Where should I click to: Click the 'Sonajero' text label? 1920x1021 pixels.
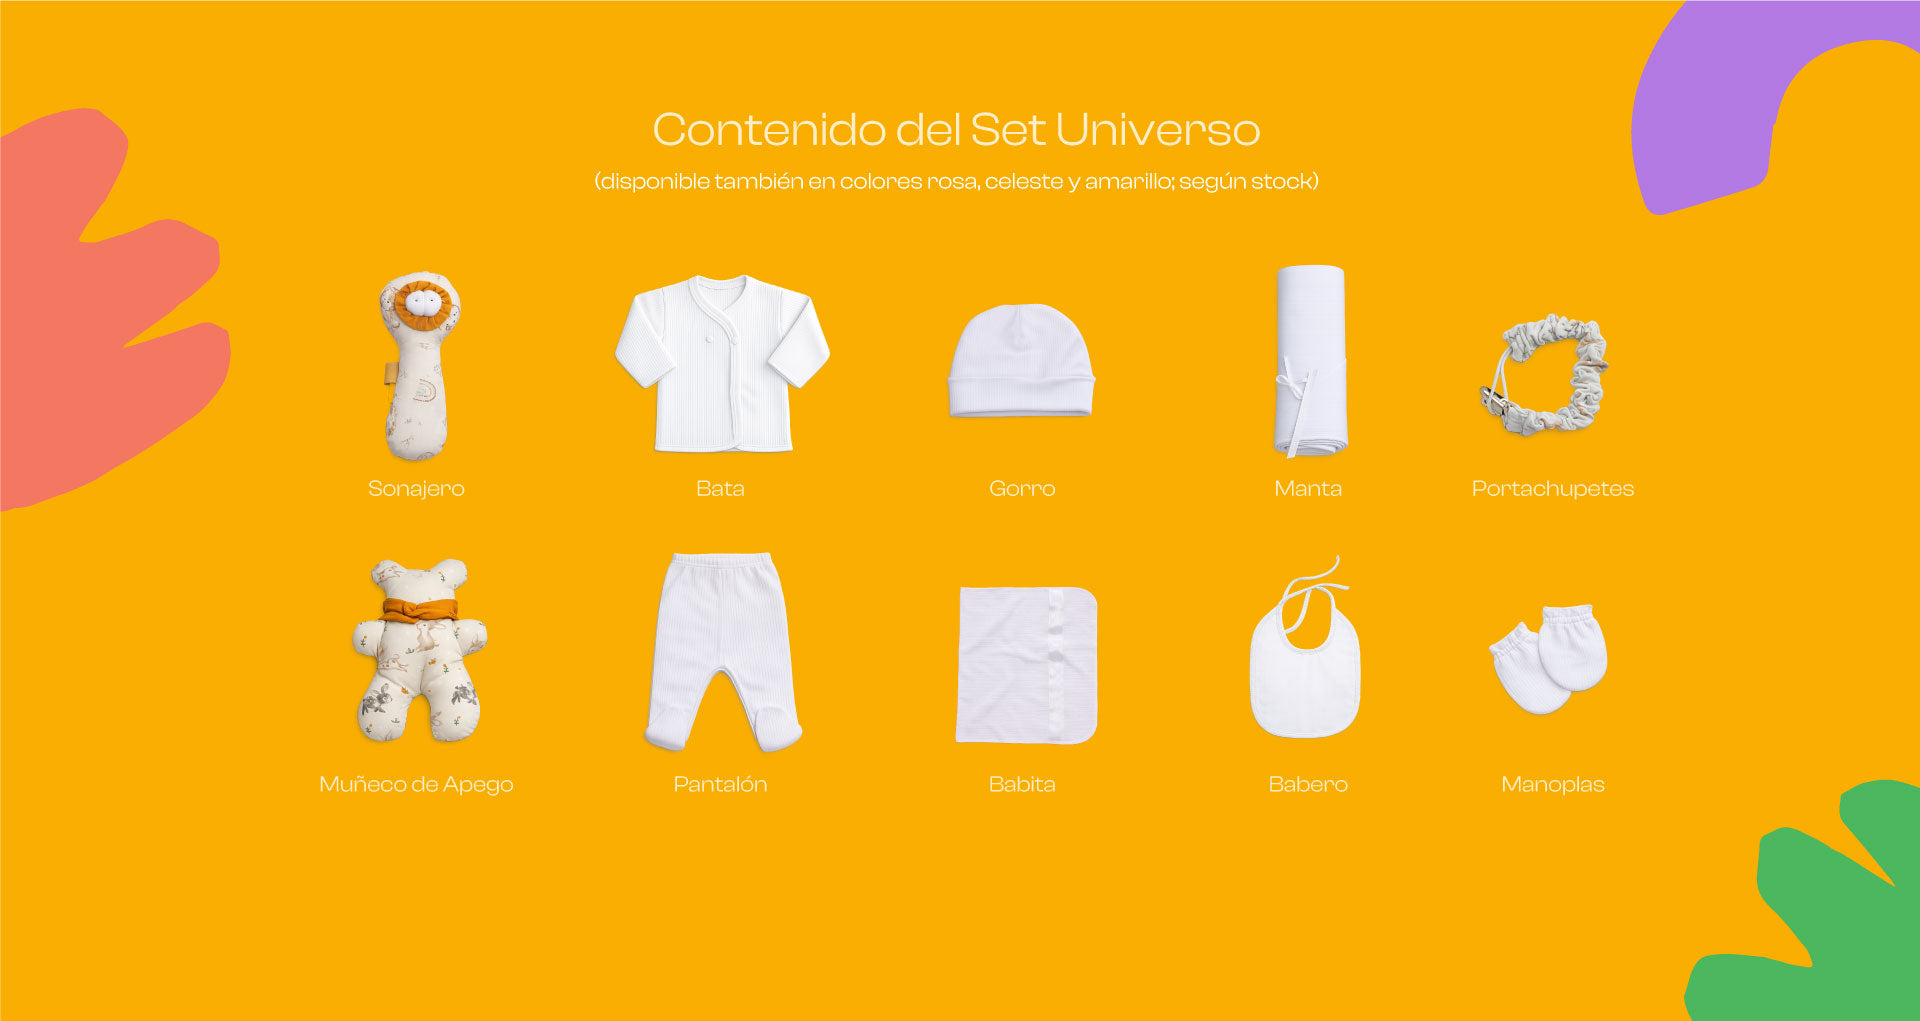[x=416, y=489]
